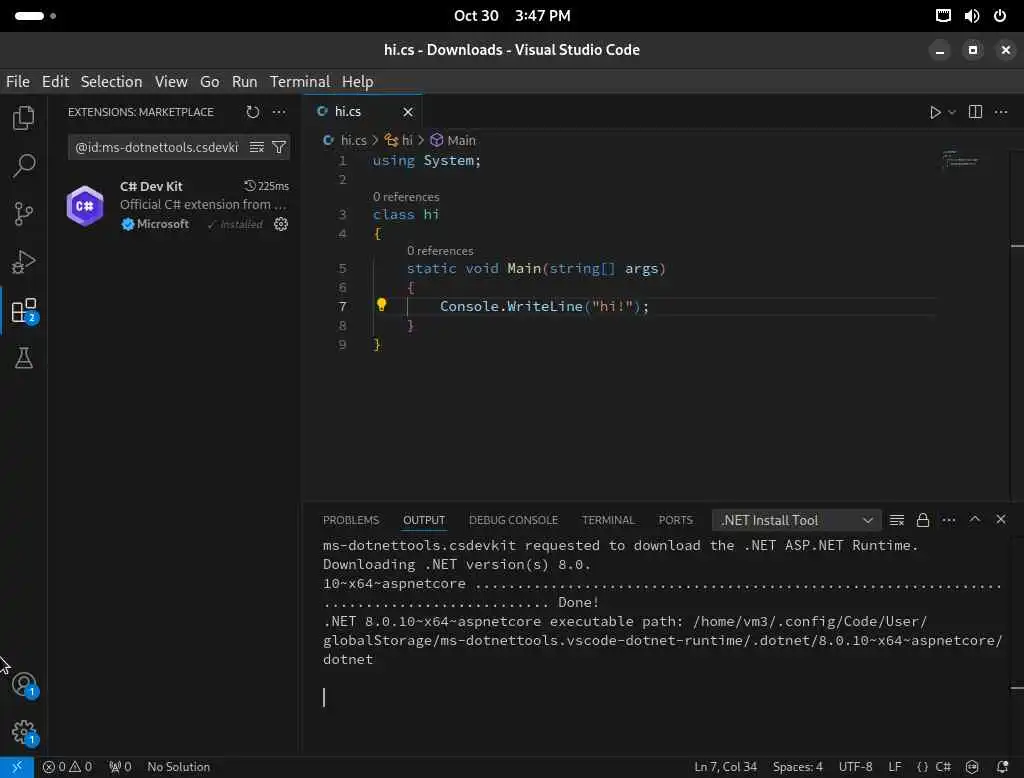Open editor more actions menu
Image resolution: width=1024 pixels, height=778 pixels.
pyautogui.click(x=1000, y=112)
